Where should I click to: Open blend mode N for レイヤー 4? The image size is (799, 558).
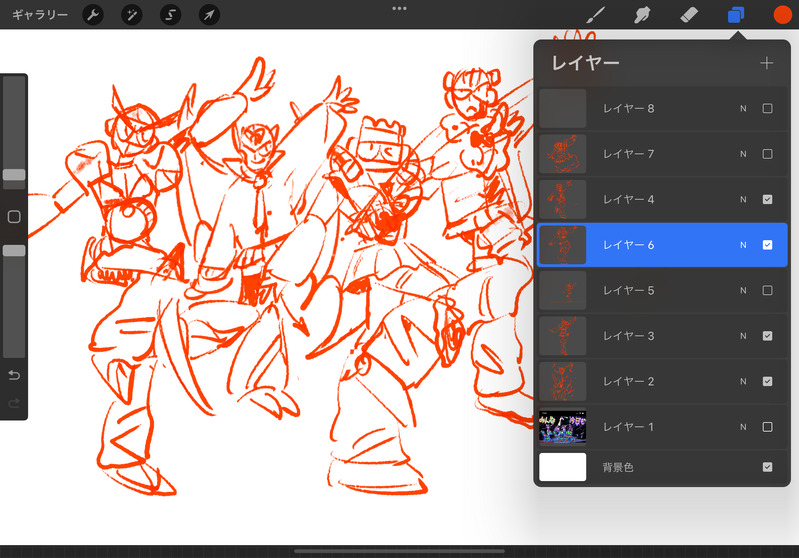pos(743,199)
